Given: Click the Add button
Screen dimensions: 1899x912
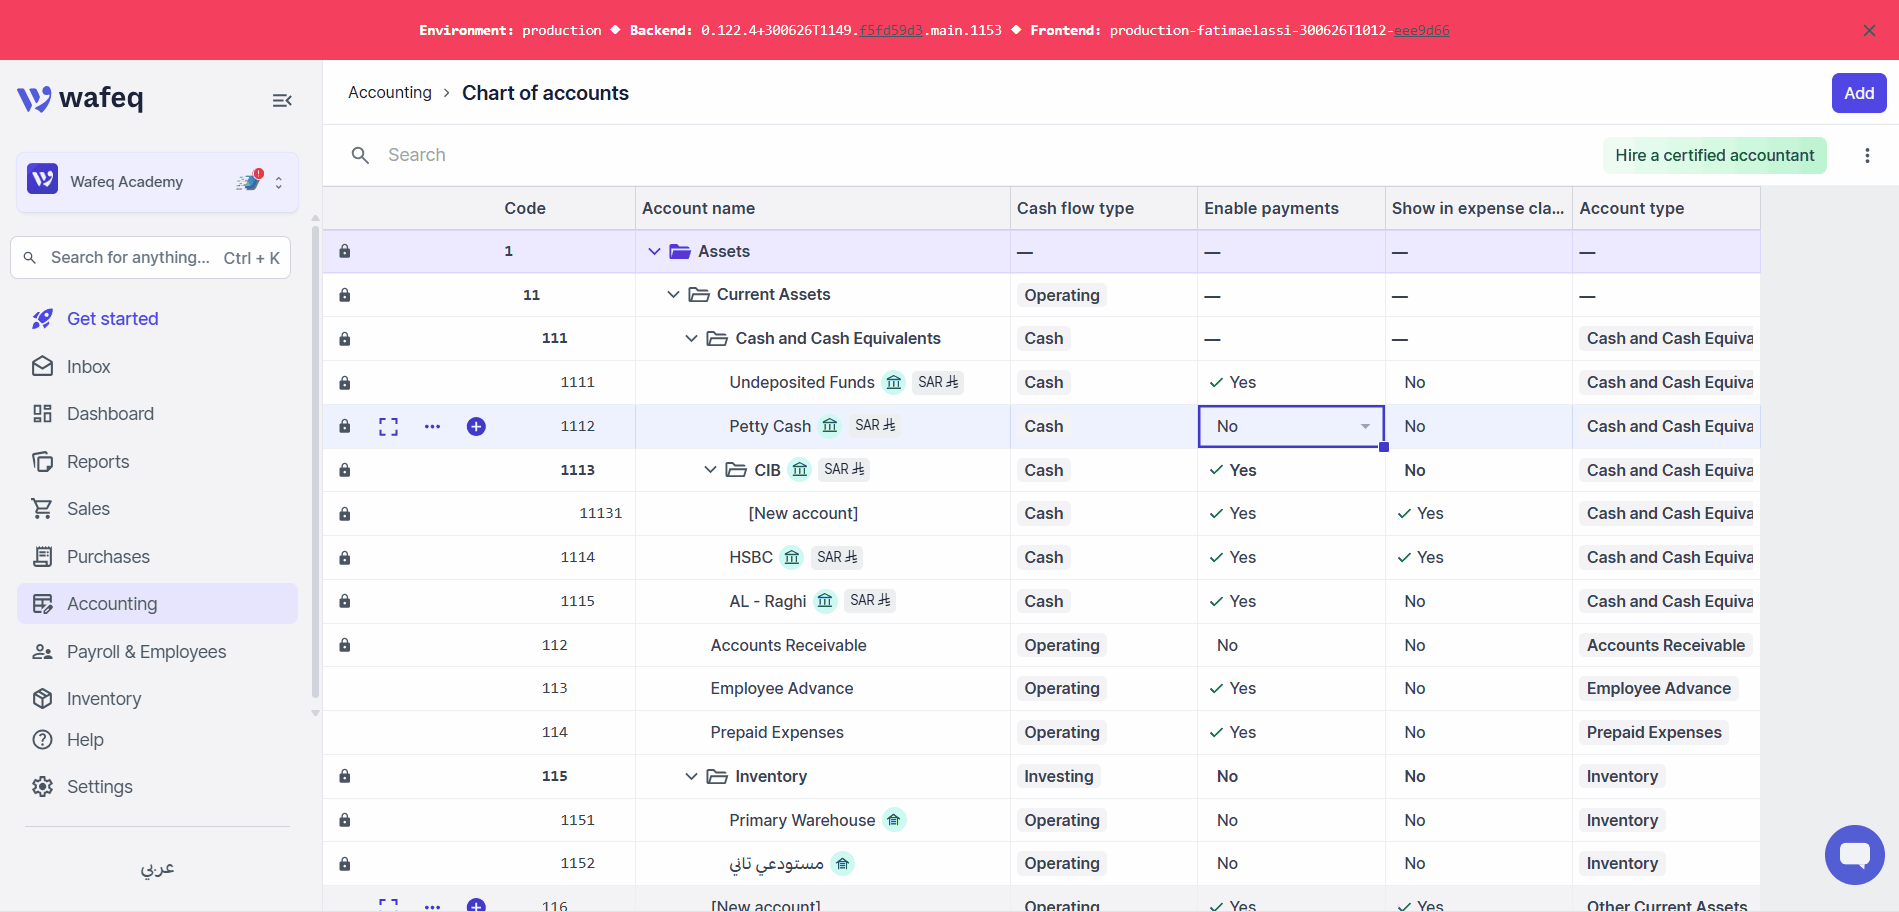Looking at the screenshot, I should tap(1859, 93).
